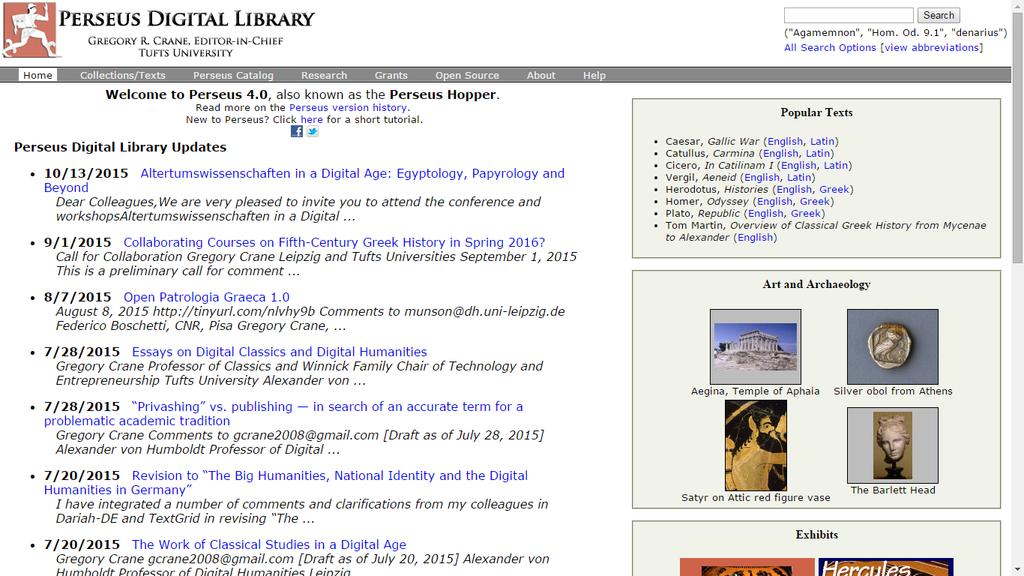Open the view abbreviations link

(932, 48)
